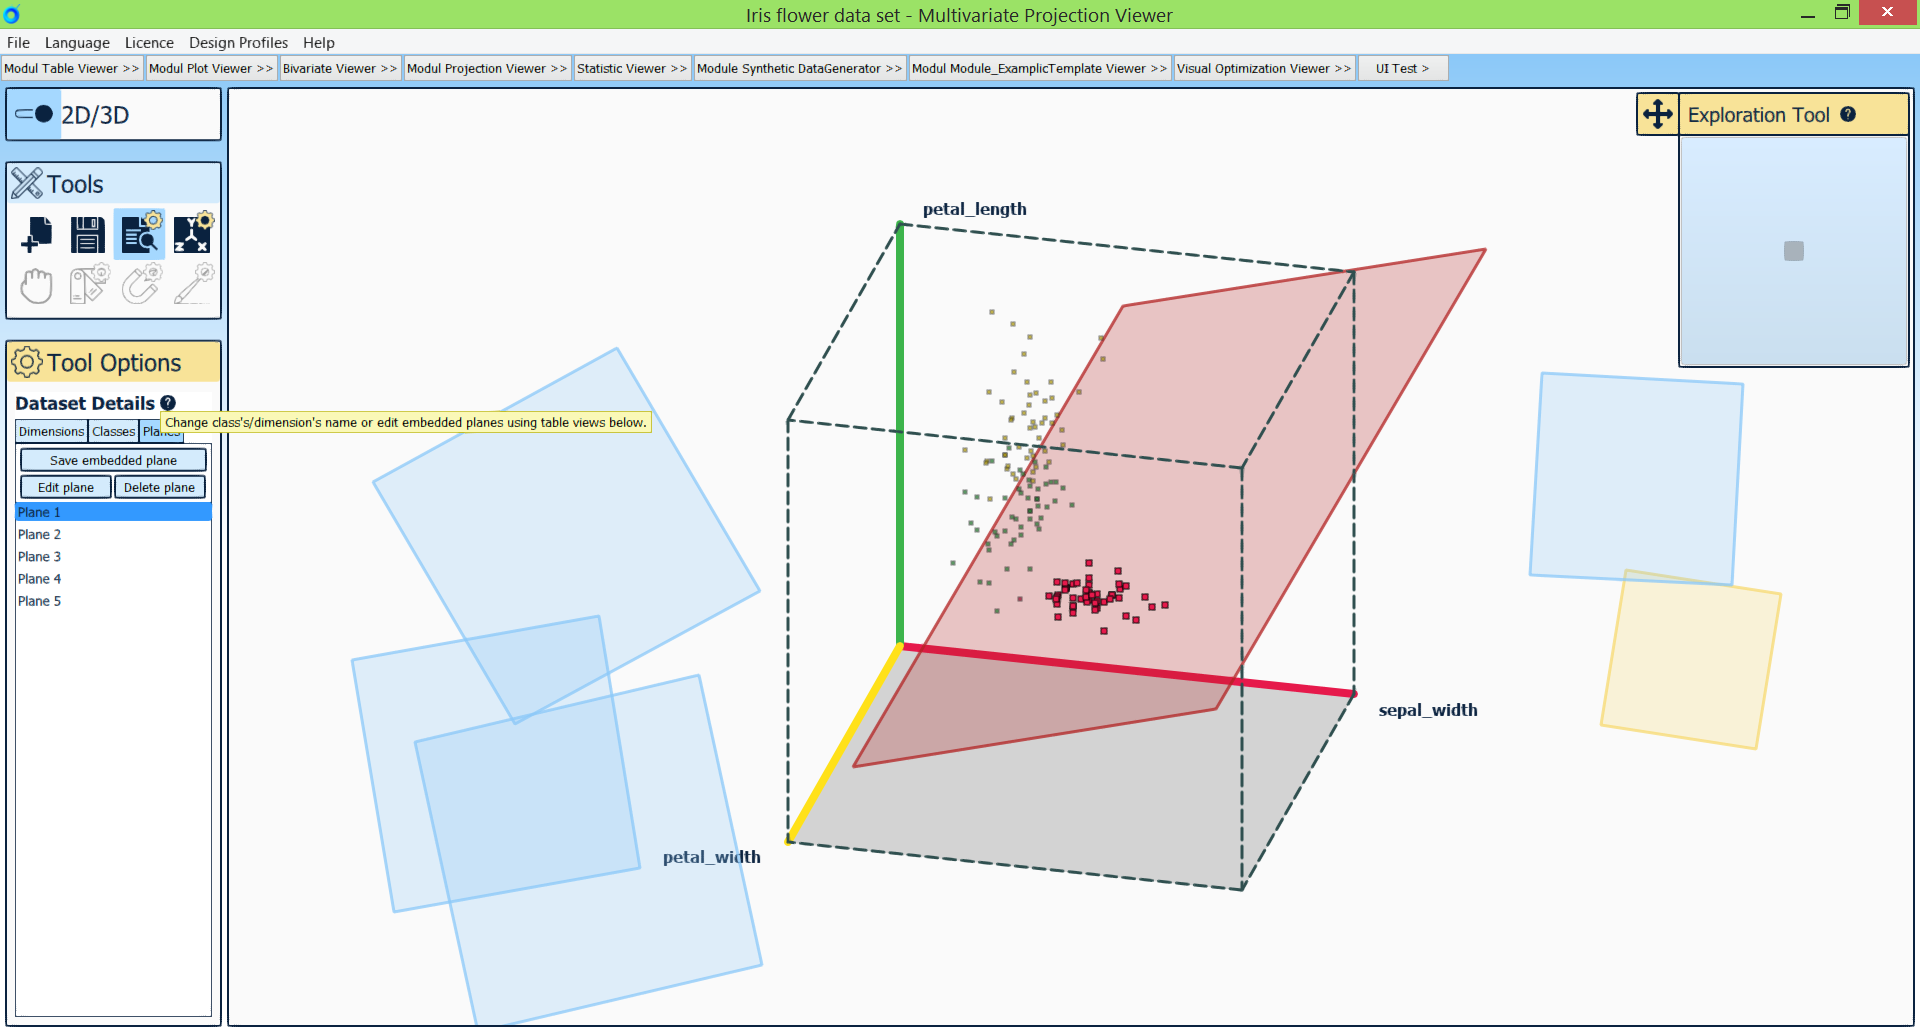Click the Exploration Tool help question mark
This screenshot has width=1920, height=1028.
[1848, 115]
